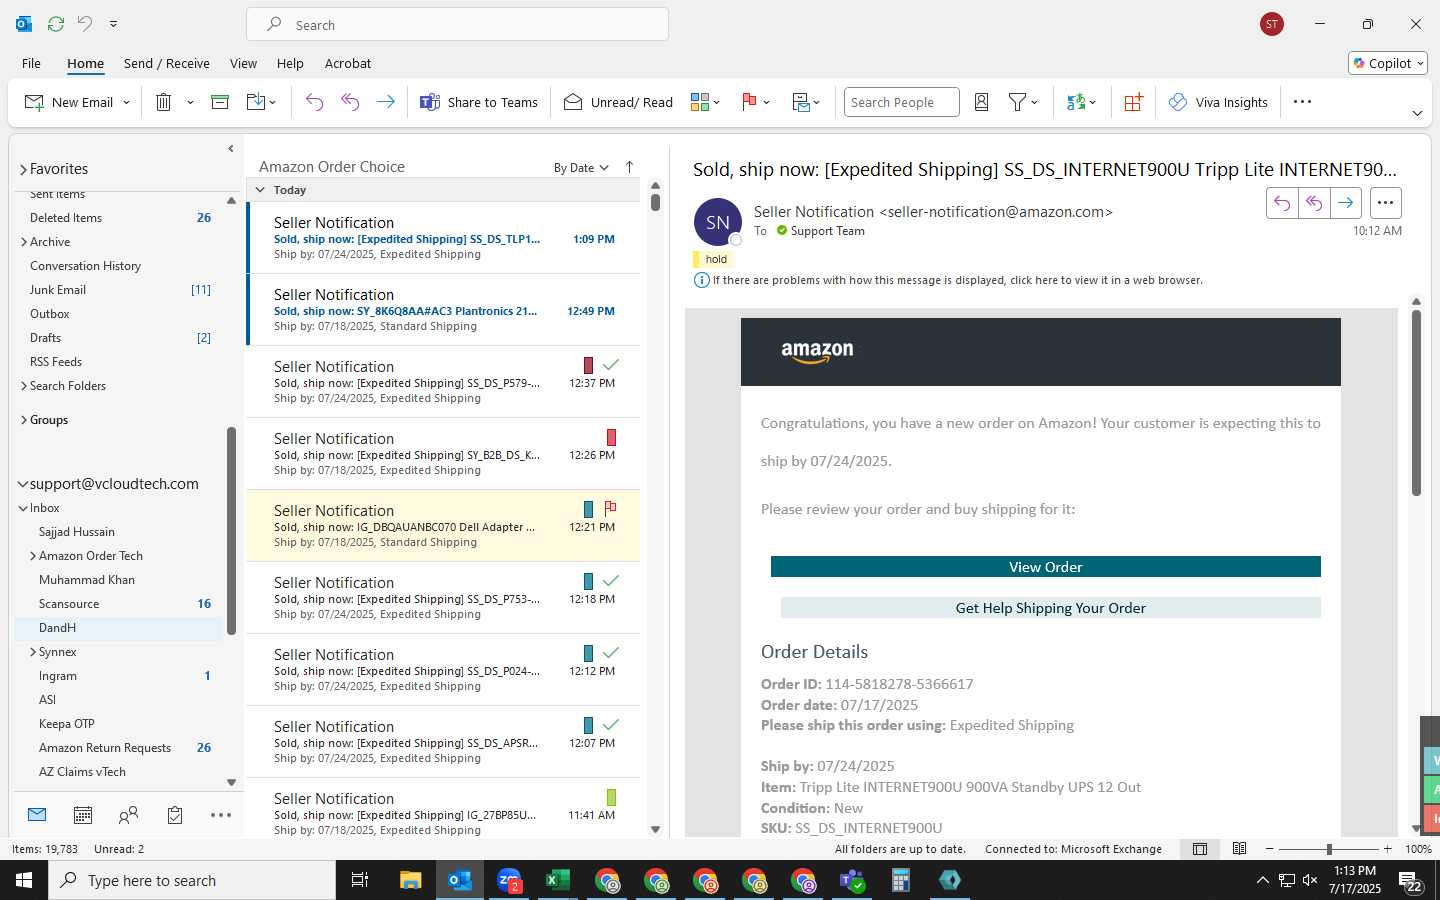Switch to Mail view in navigation bar
Image resolution: width=1440 pixels, height=900 pixels.
(x=37, y=815)
